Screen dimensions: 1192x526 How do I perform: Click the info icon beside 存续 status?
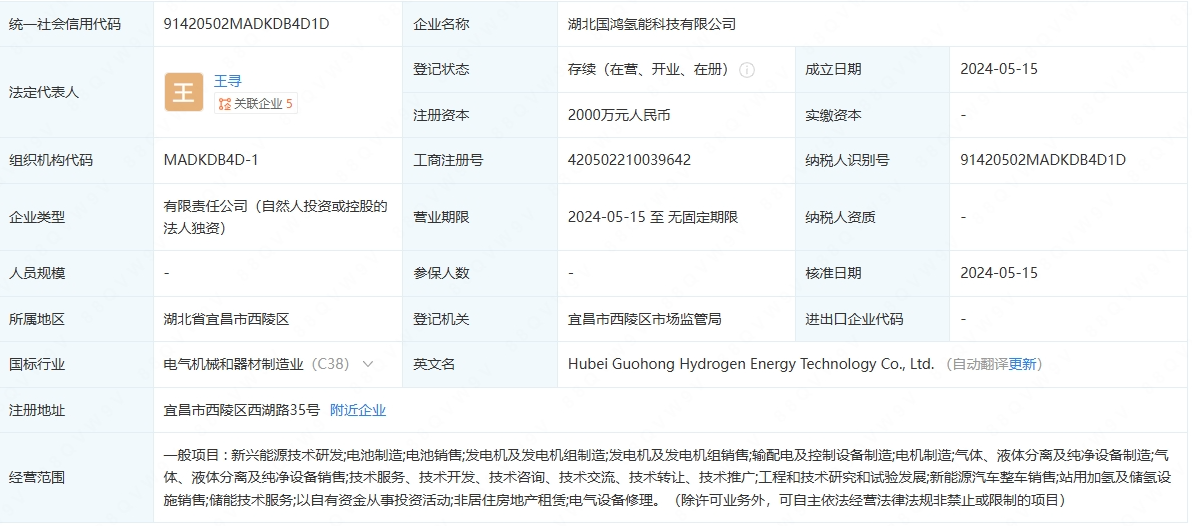747,70
